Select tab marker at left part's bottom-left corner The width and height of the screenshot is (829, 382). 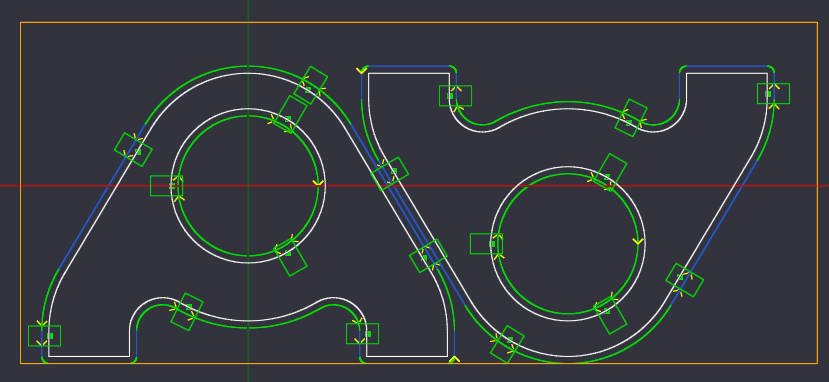pyautogui.click(x=44, y=336)
